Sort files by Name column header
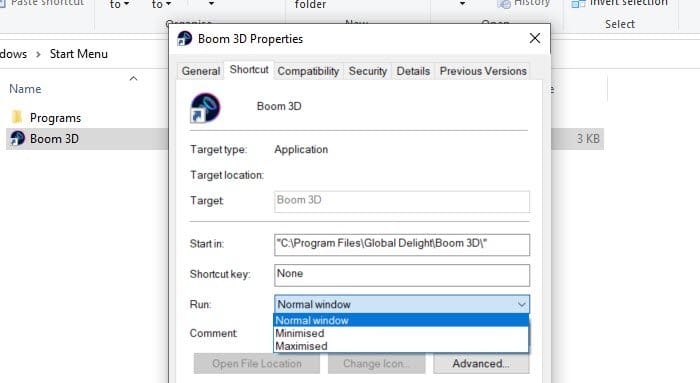This screenshot has width=700, height=383. (x=25, y=89)
